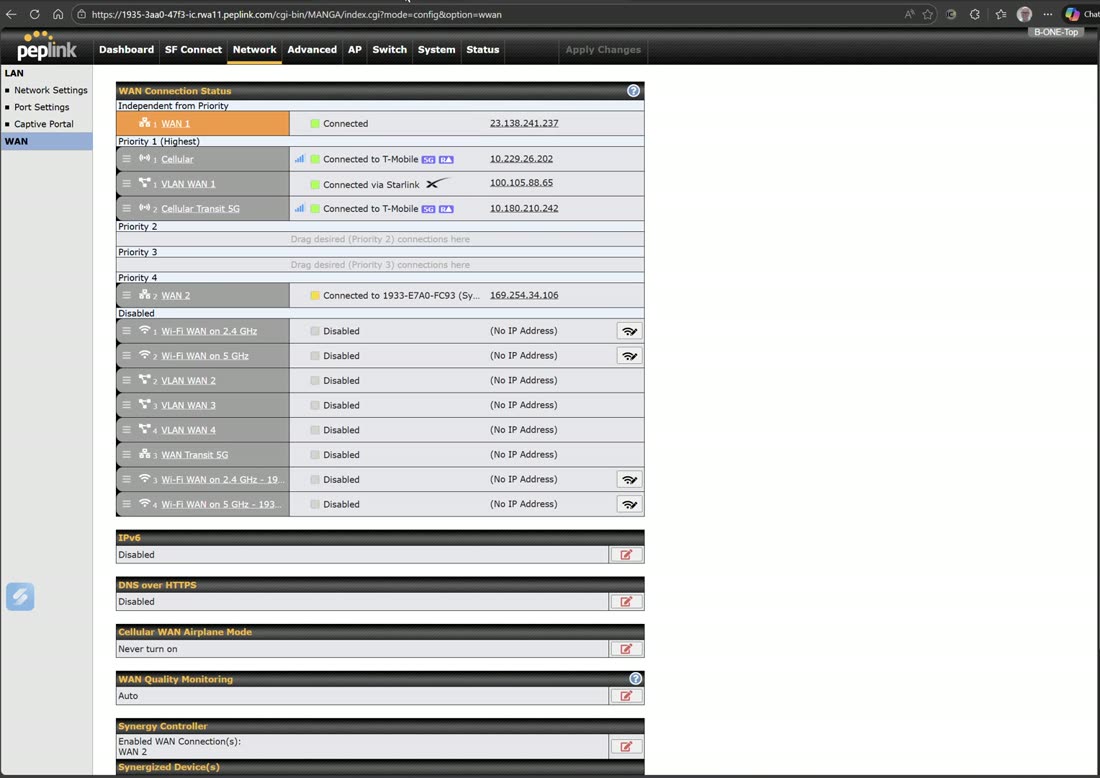Click drag handle icon of WAN 2 row
This screenshot has width=1100, height=778.
pos(126,295)
